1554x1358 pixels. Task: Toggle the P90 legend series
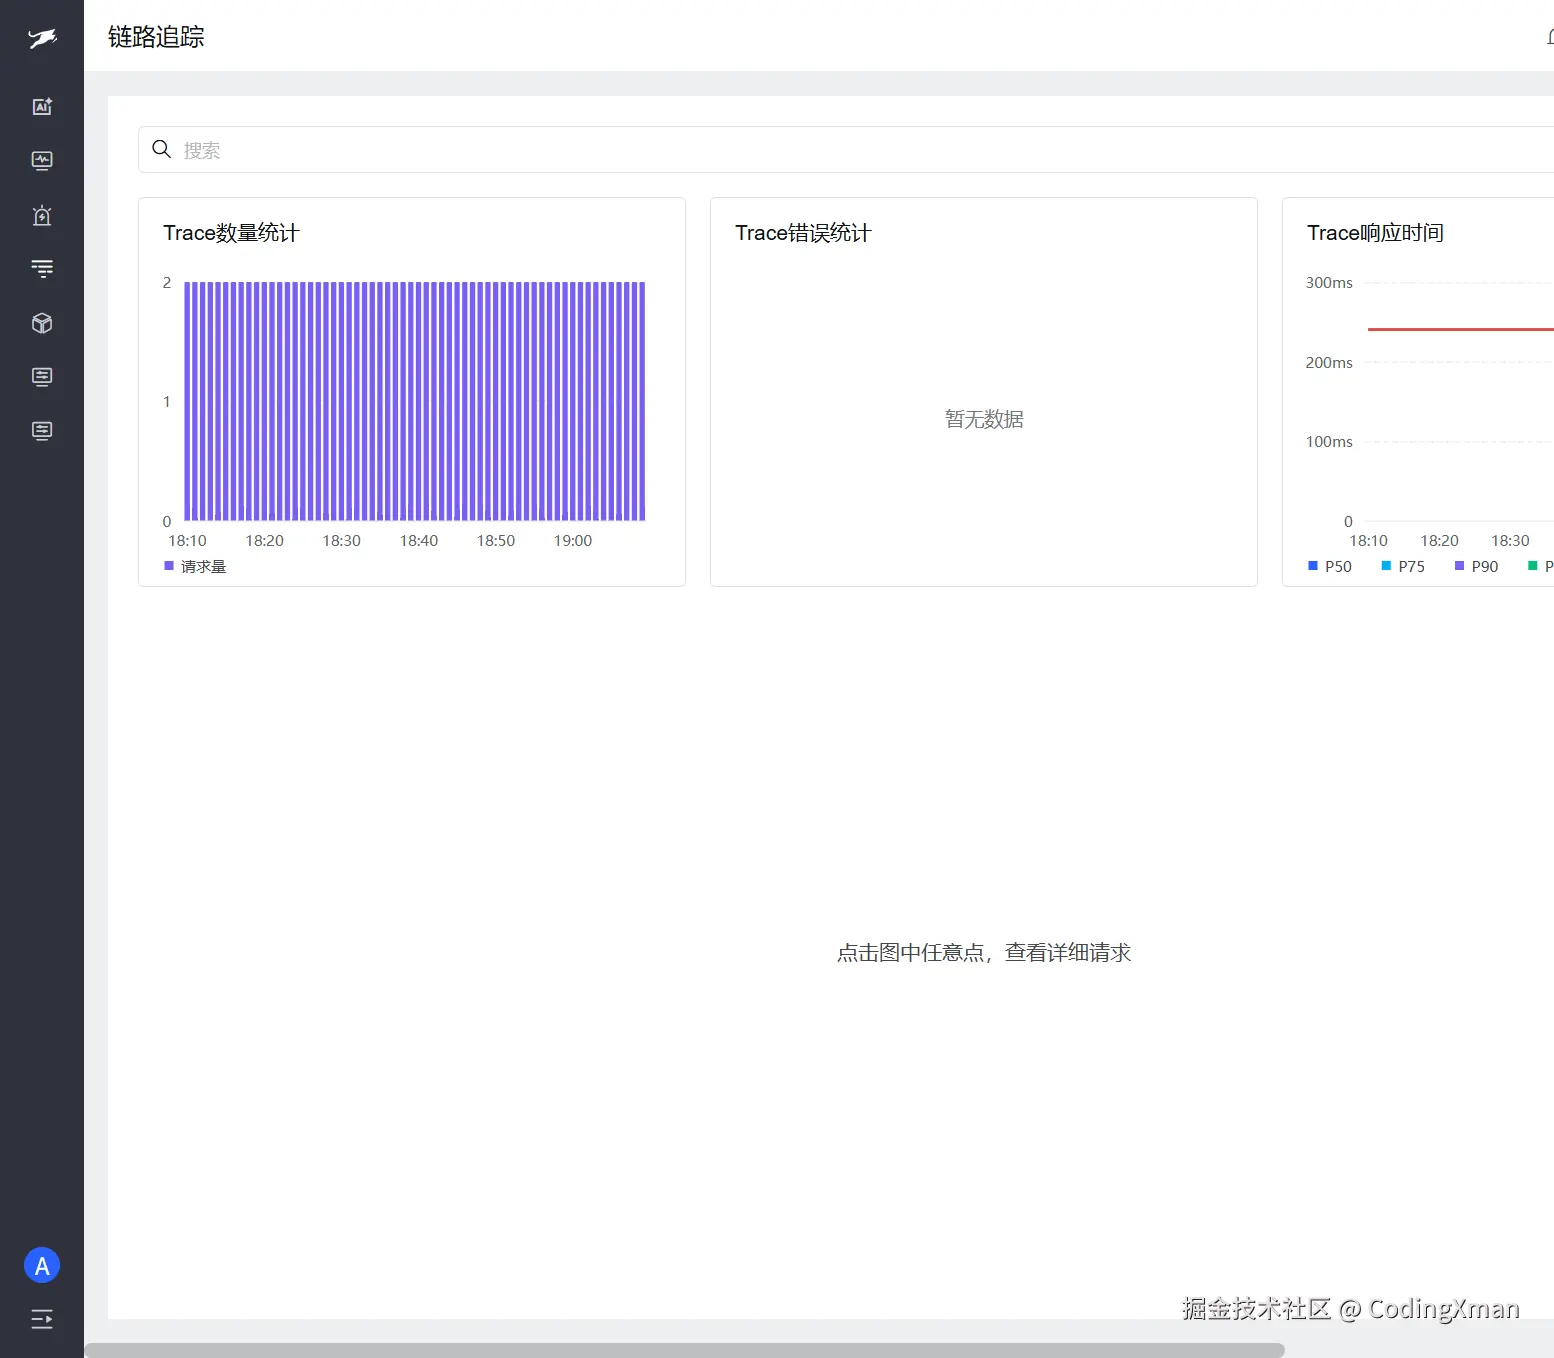coord(1476,567)
